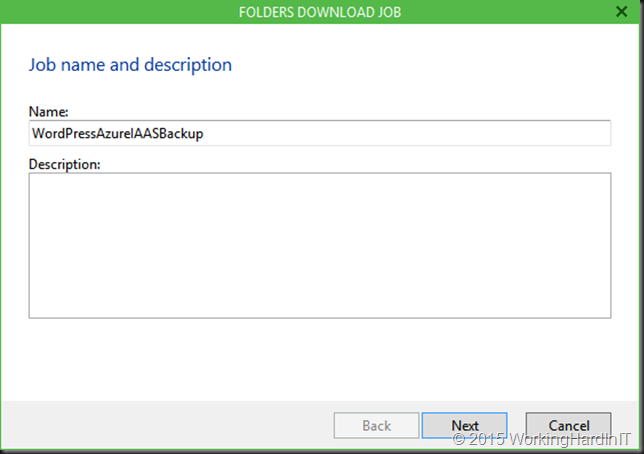Click the Back button
The height and width of the screenshot is (454, 644).
[x=376, y=425]
